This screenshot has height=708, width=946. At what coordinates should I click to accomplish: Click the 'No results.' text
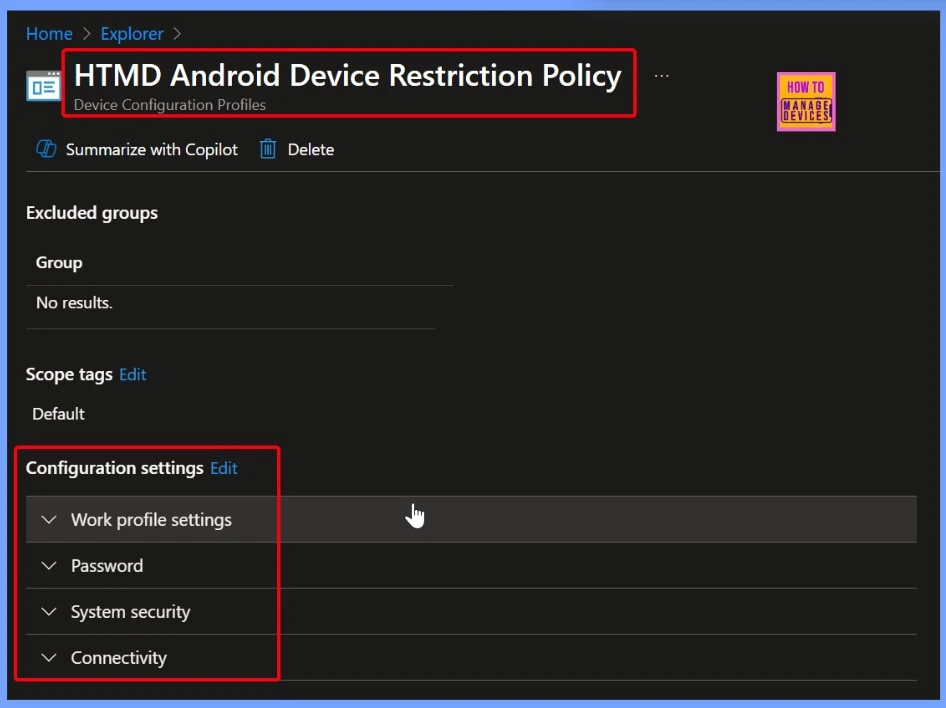[74, 302]
